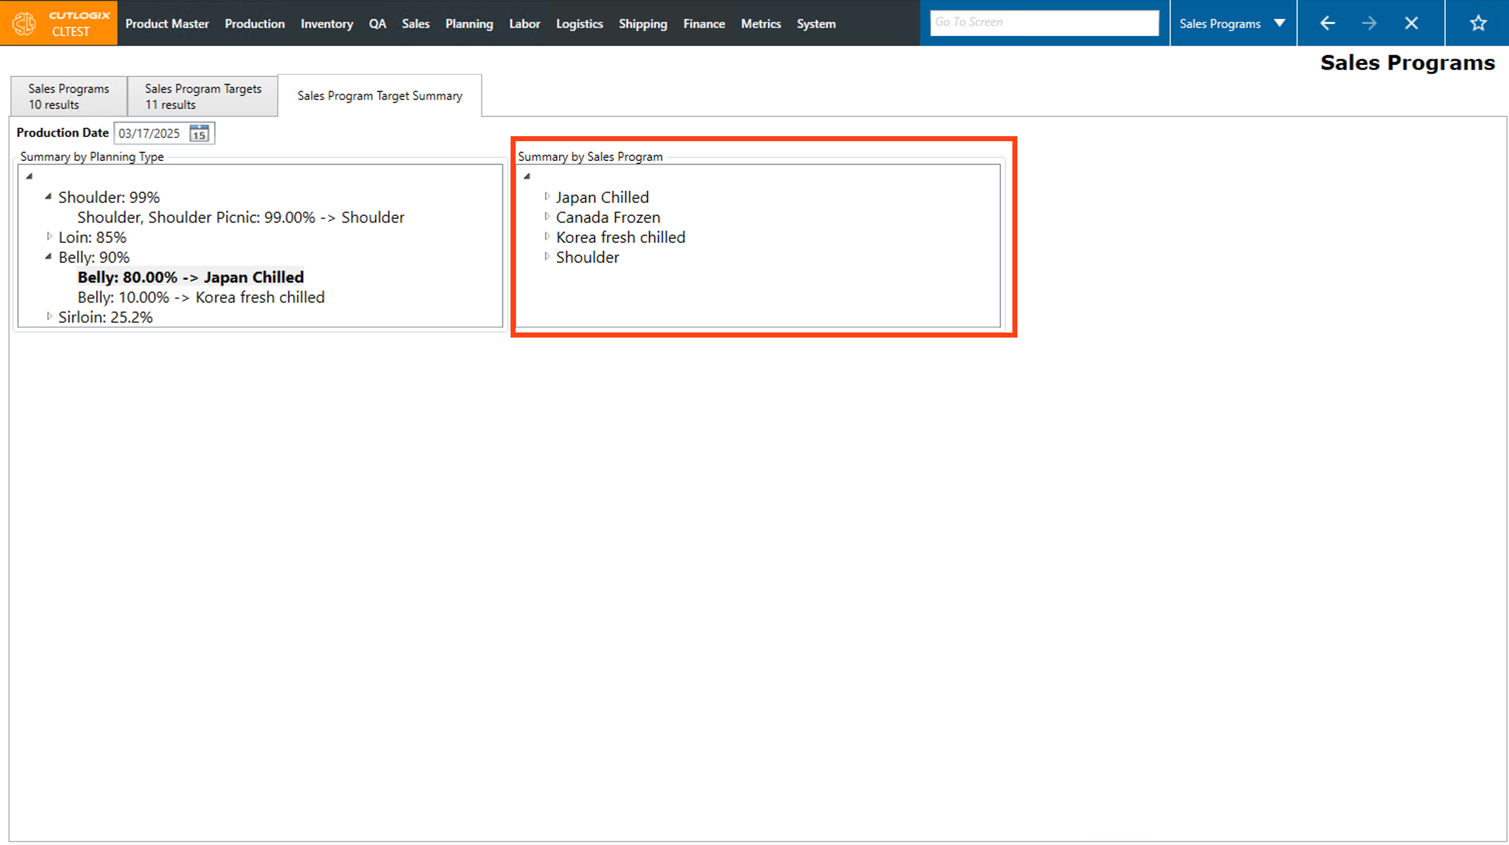The image size is (1509, 845).
Task: Click the star favorites icon
Action: [1477, 23]
